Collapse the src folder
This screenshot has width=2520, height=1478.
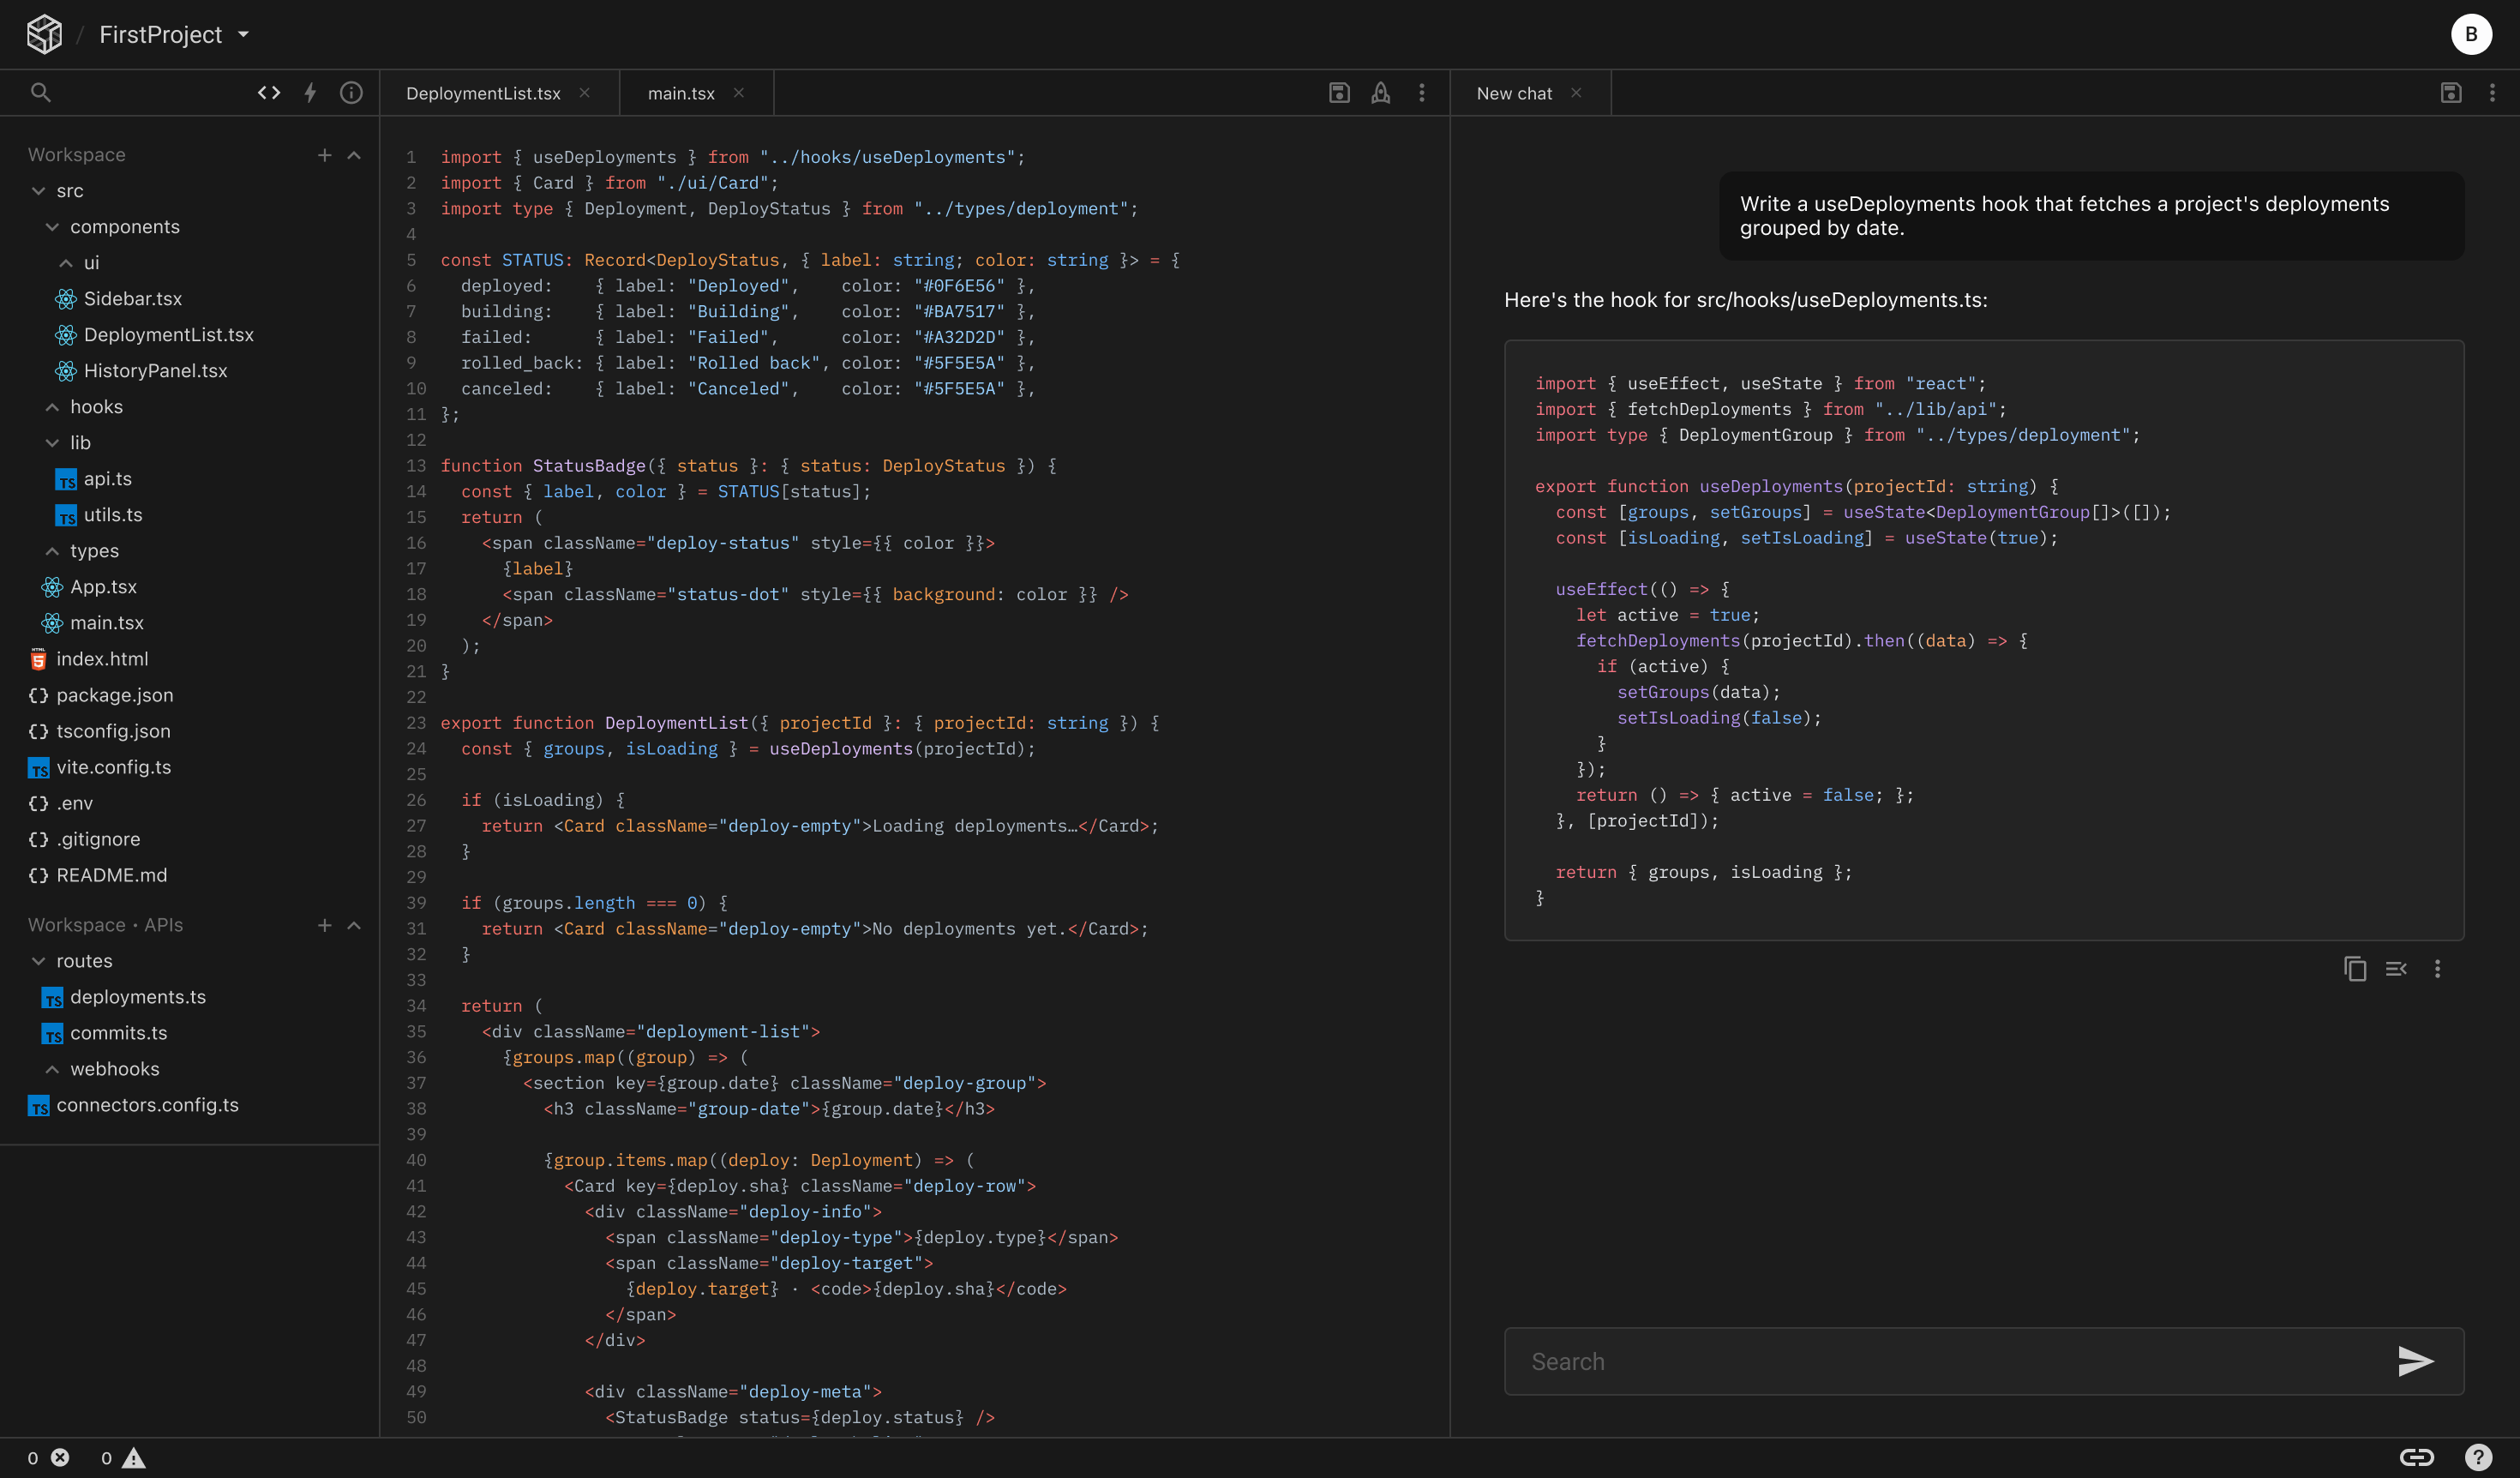[x=38, y=191]
